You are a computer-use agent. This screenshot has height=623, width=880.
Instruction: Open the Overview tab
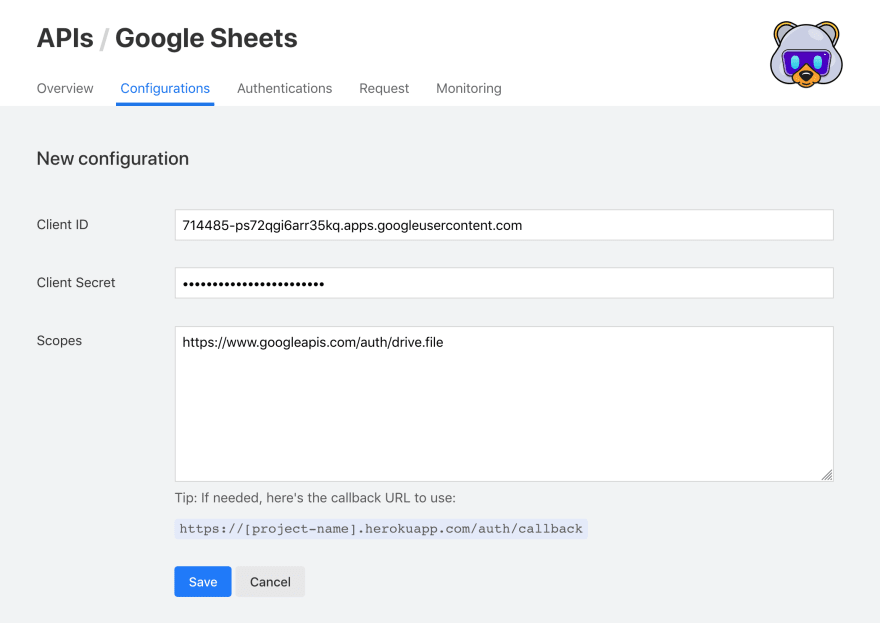point(65,89)
